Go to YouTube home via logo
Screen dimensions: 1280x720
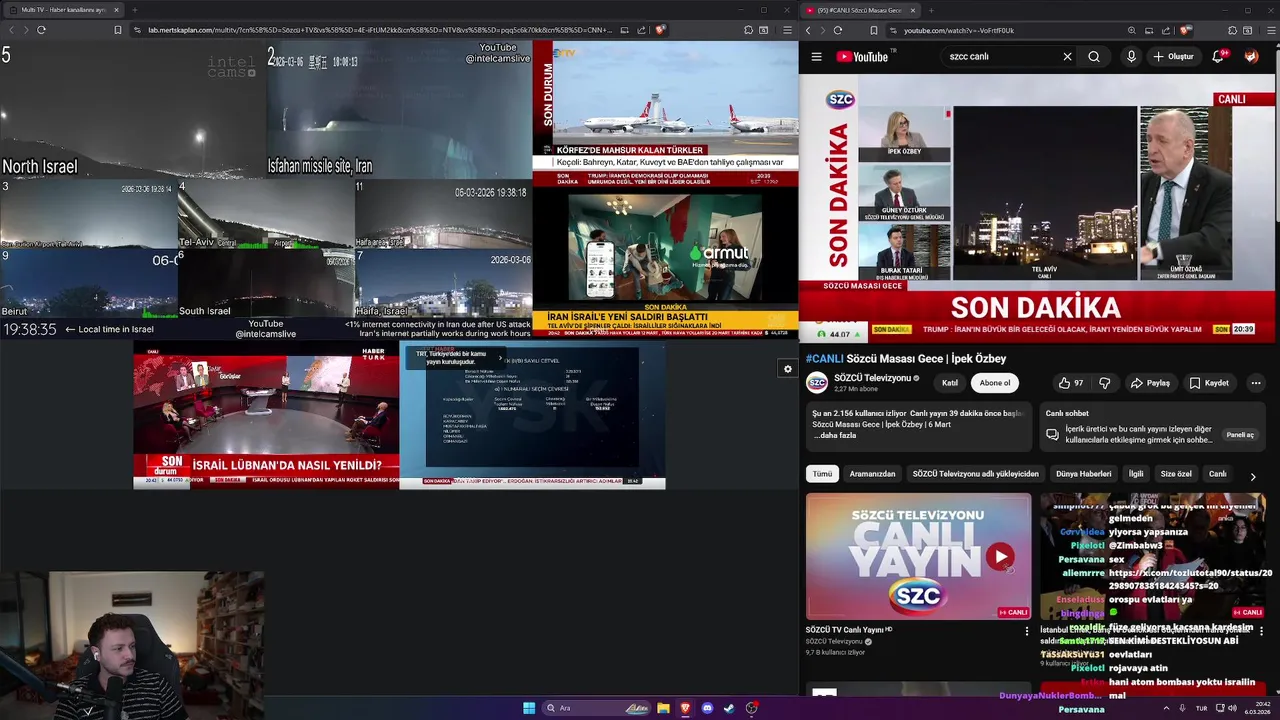click(862, 57)
